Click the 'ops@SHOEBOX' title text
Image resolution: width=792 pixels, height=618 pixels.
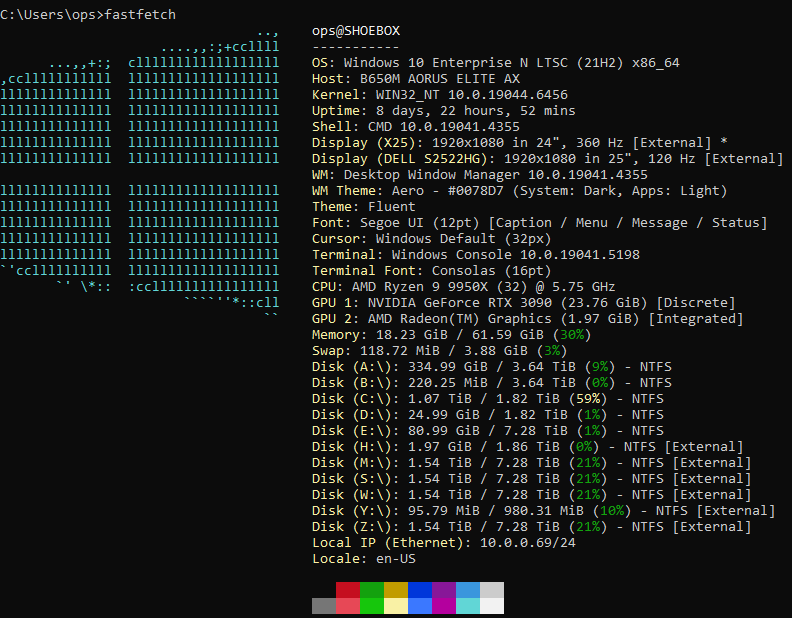point(356,31)
